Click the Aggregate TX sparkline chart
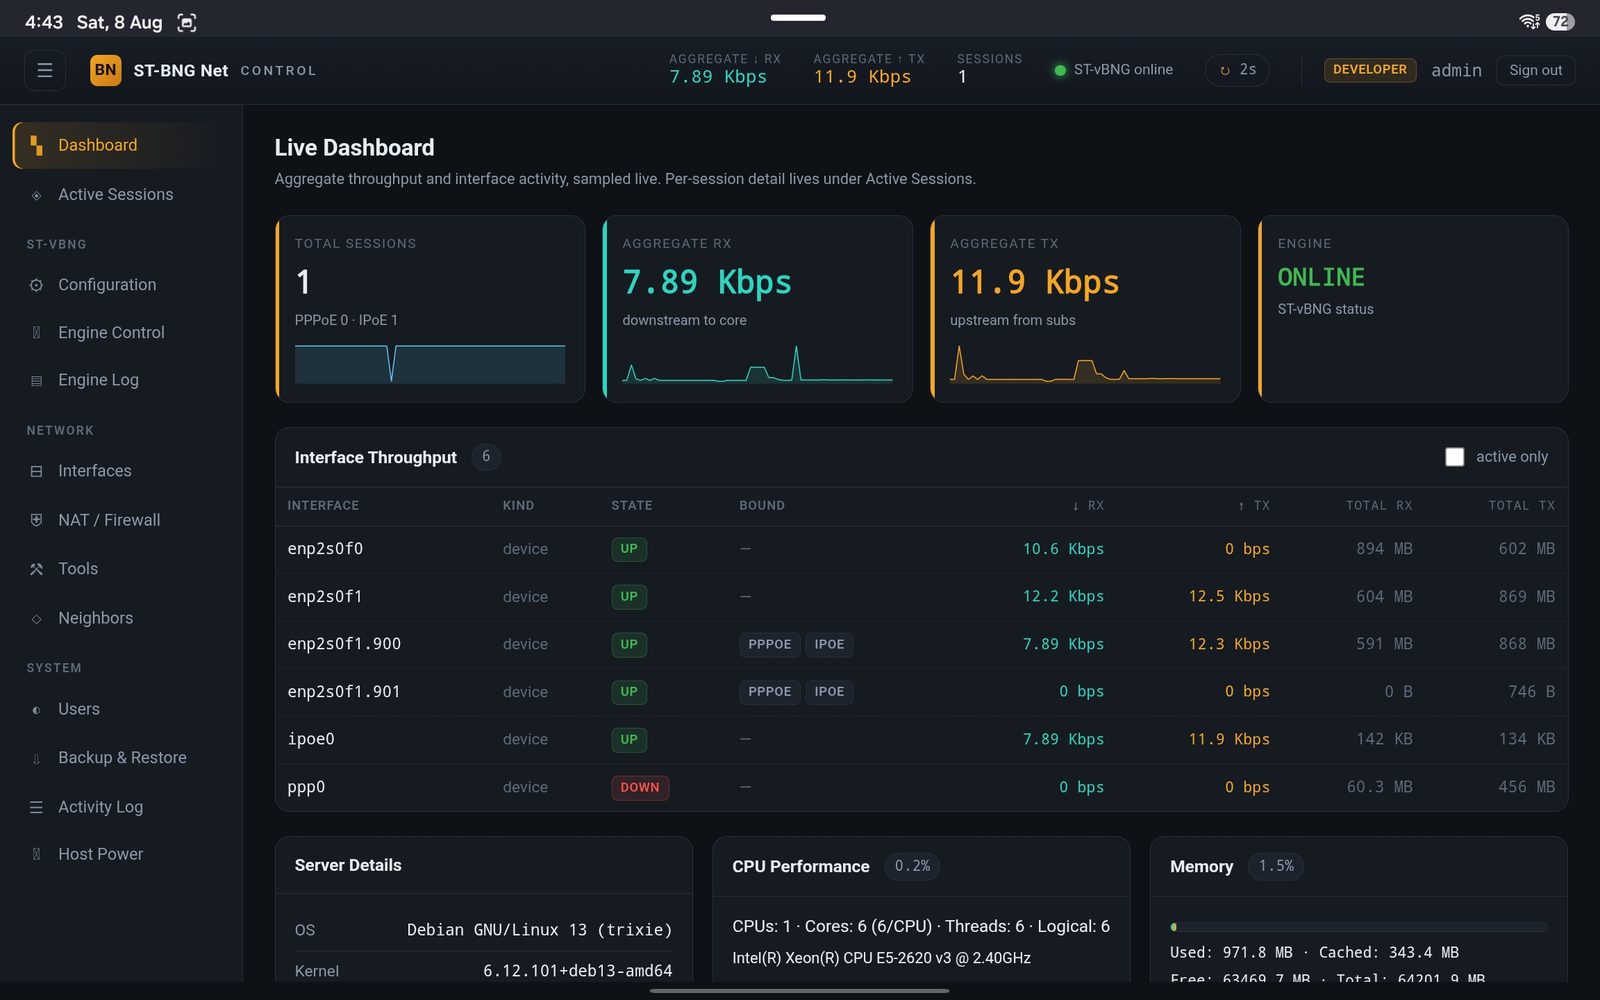1600x1000 pixels. tap(1085, 364)
